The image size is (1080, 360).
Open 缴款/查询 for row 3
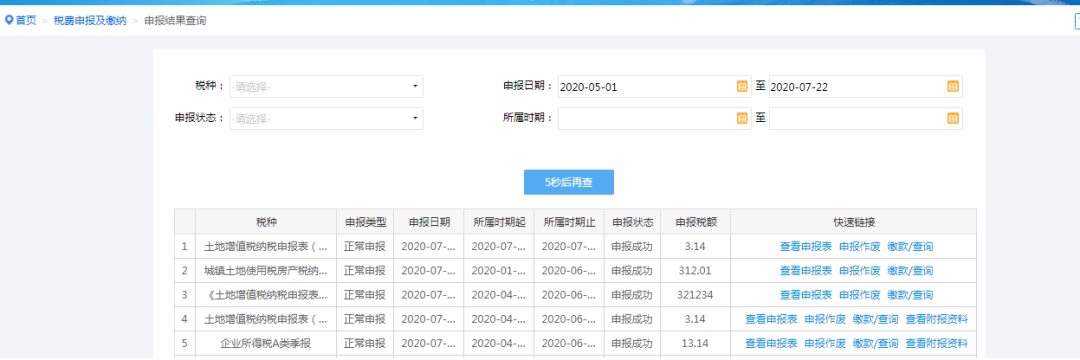909,295
